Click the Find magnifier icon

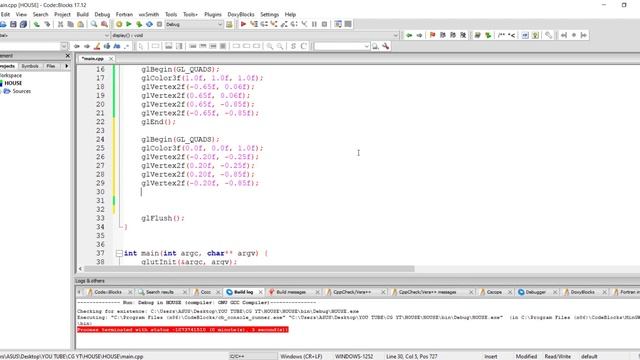pyautogui.click(x=94, y=24)
